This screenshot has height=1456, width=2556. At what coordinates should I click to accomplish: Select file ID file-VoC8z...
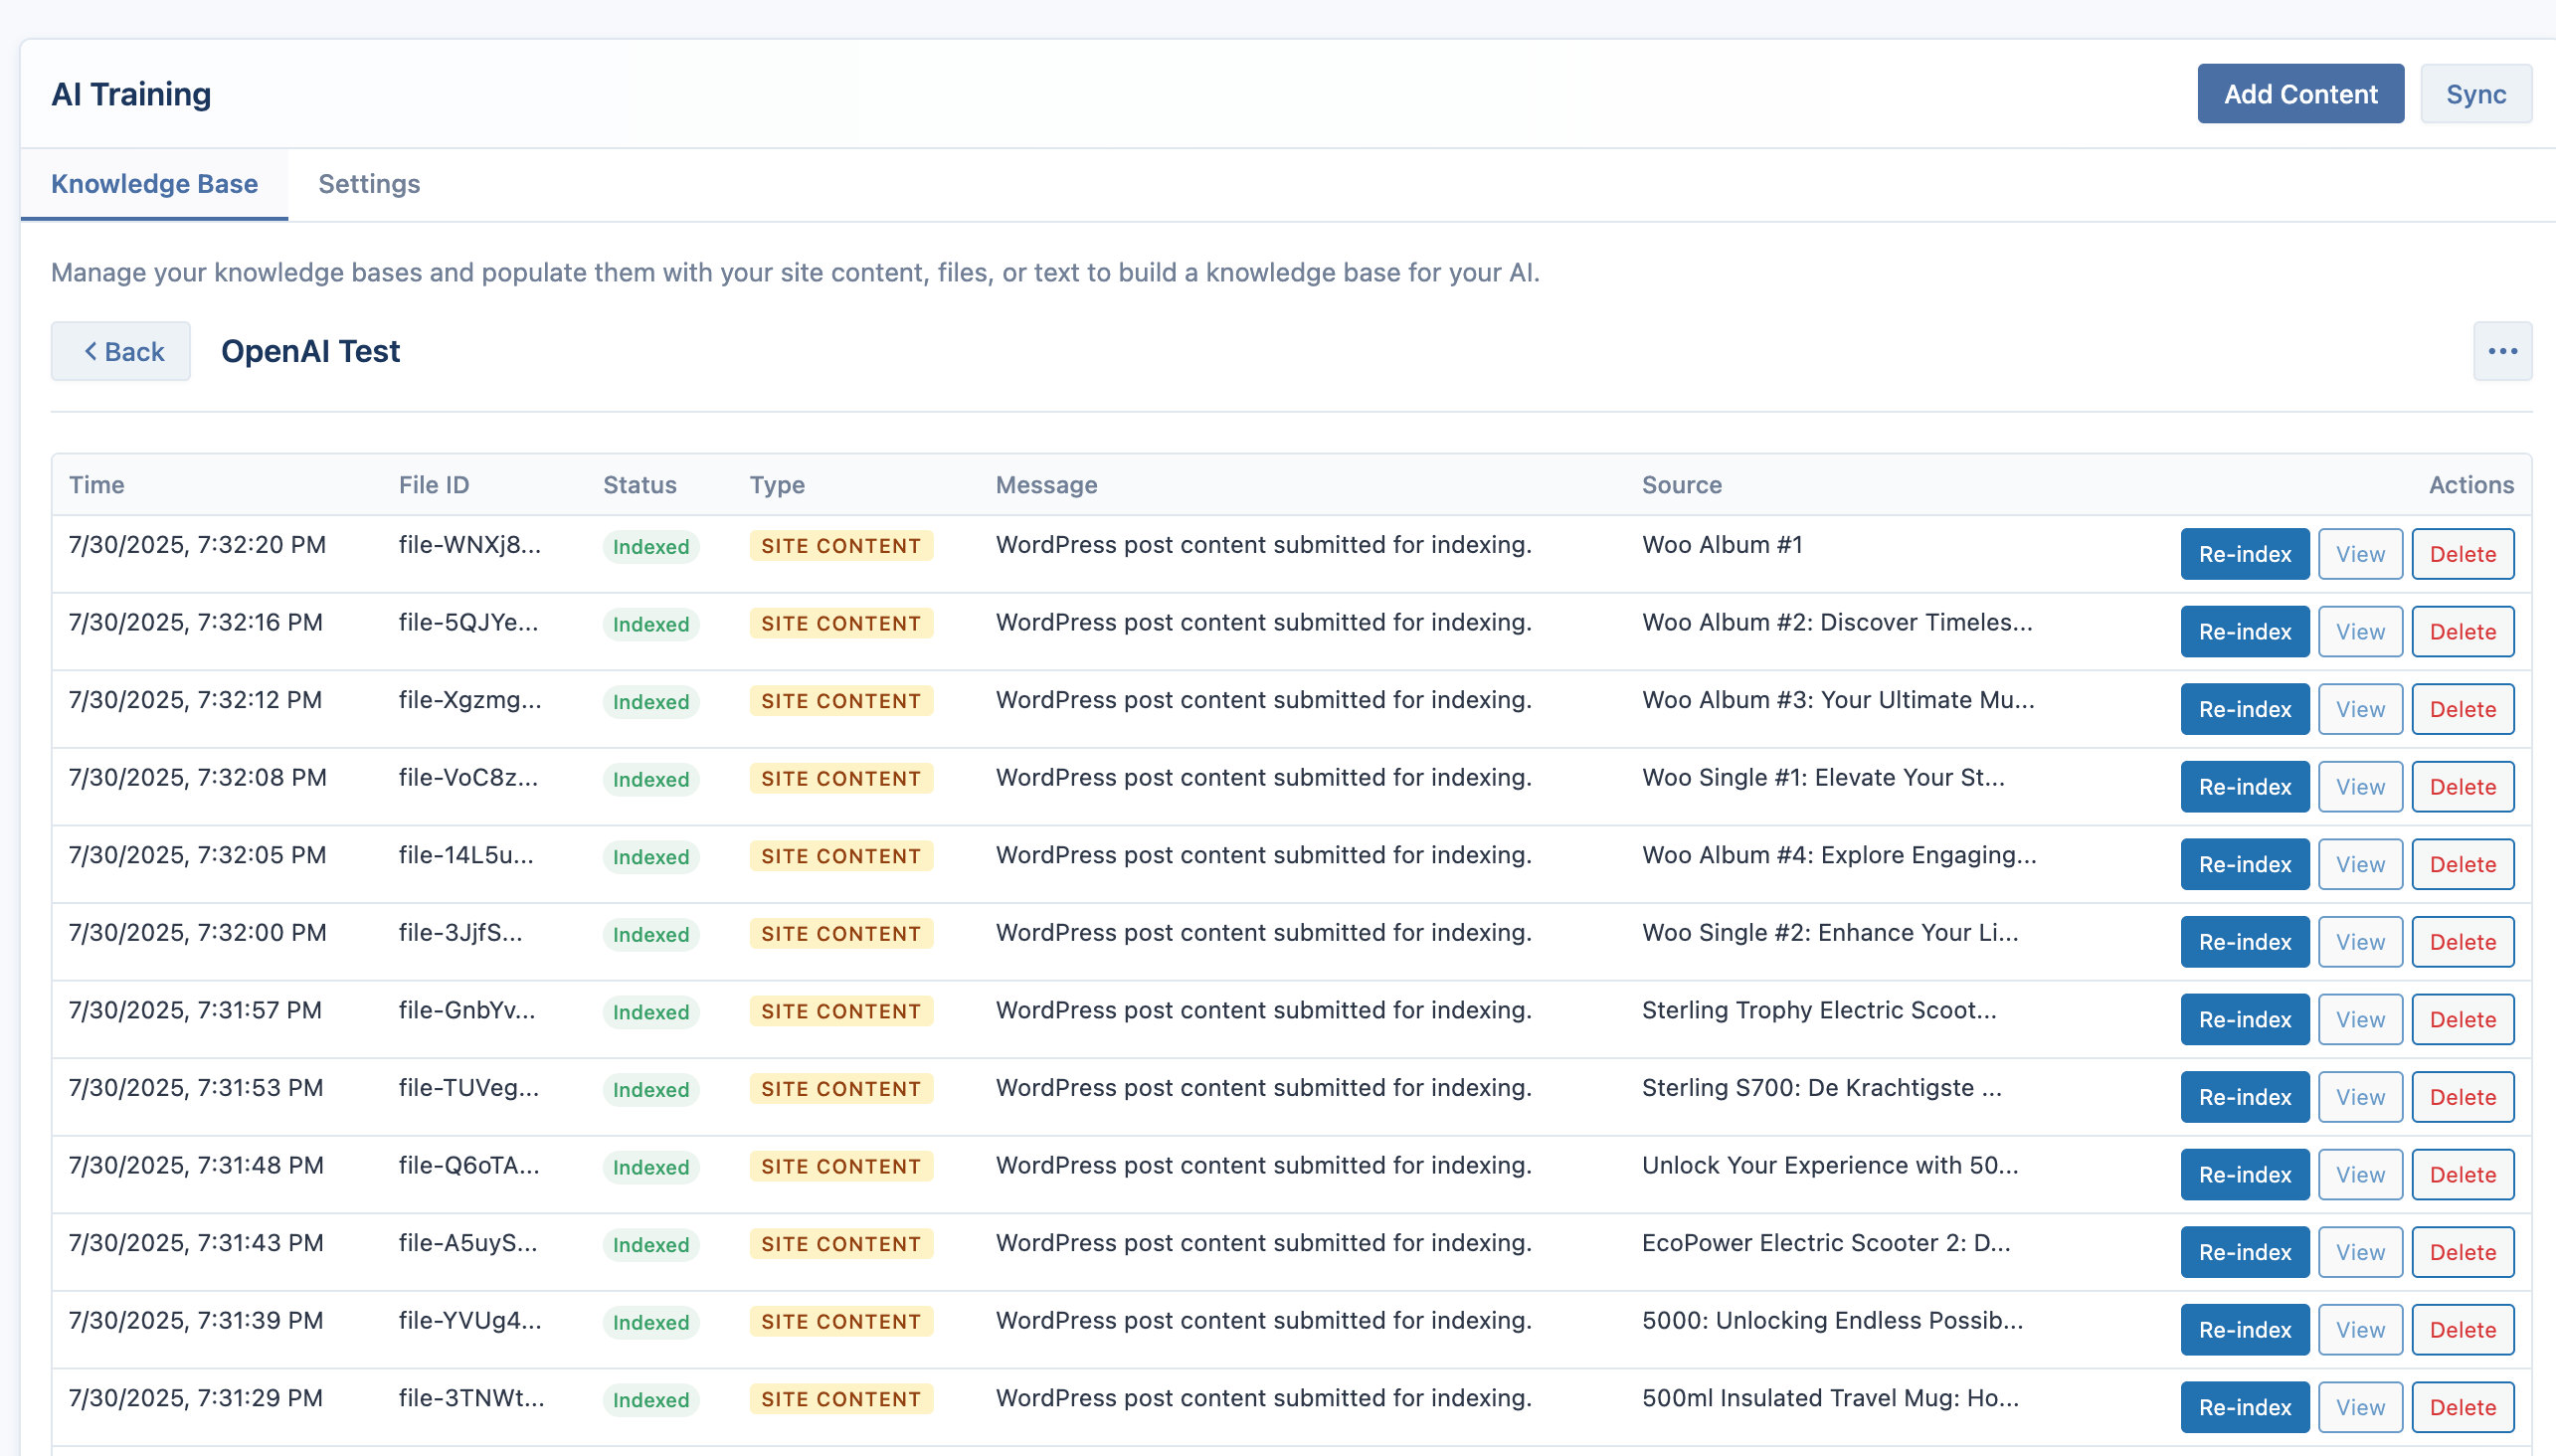(x=469, y=778)
